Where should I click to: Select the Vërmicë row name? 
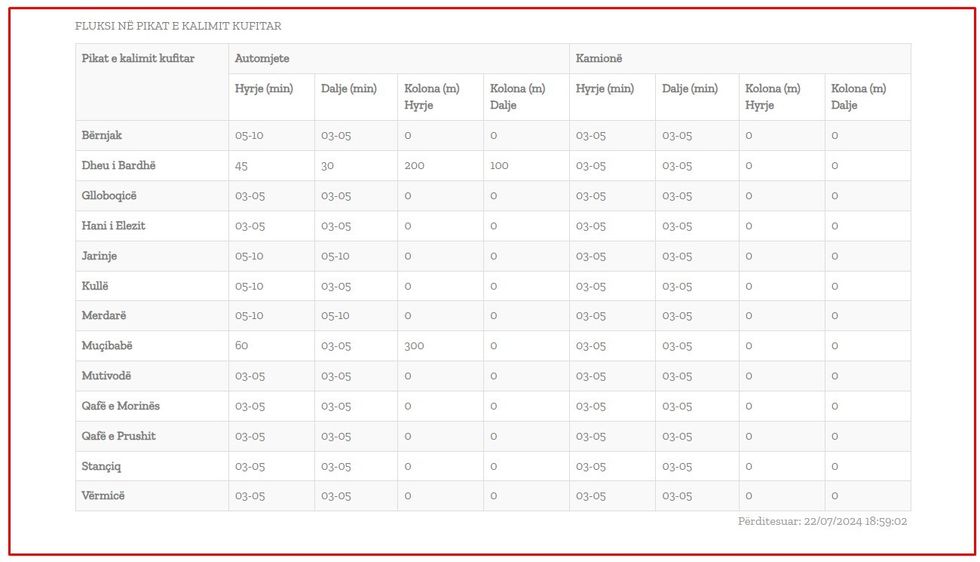(x=104, y=496)
